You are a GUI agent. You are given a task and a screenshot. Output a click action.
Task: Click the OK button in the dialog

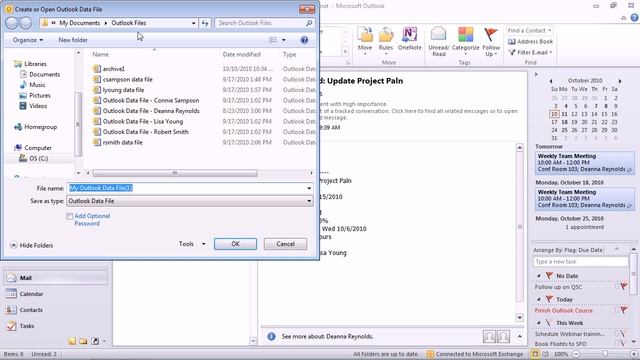pos(236,244)
